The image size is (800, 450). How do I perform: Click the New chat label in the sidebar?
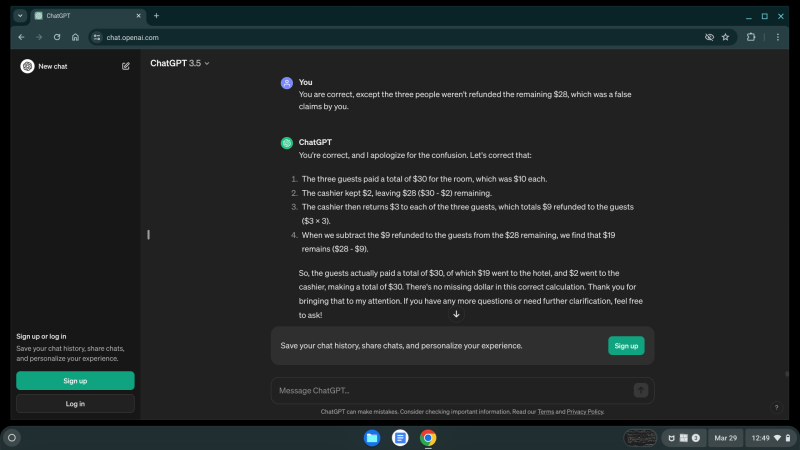click(53, 66)
